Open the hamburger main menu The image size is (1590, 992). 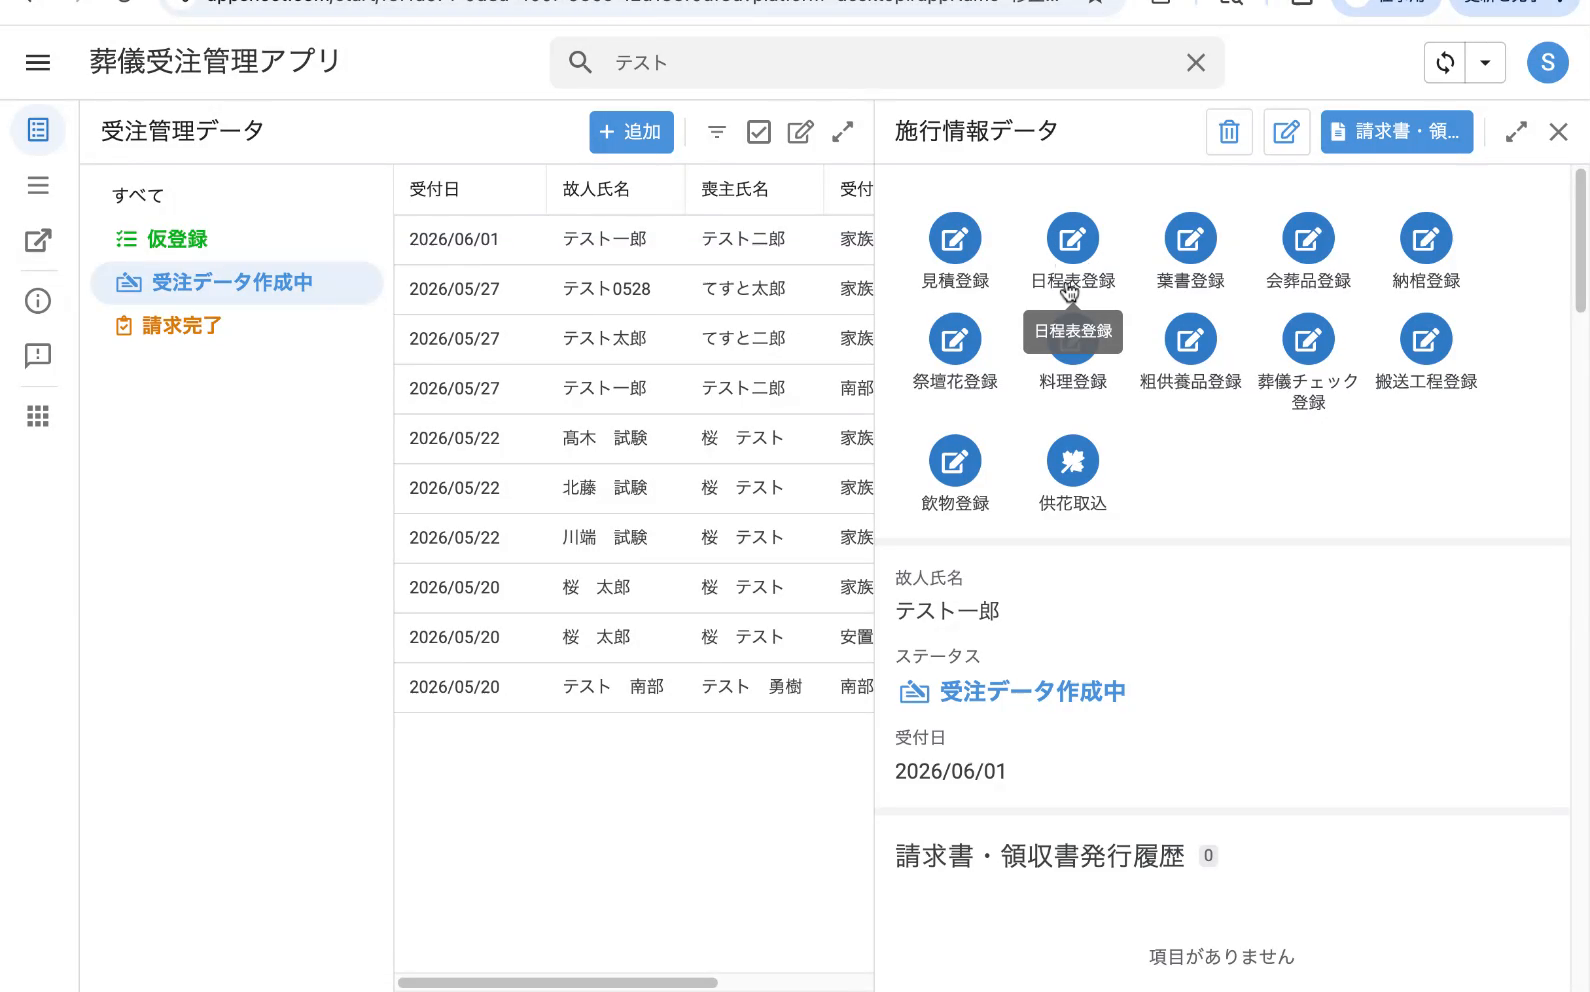pos(38,63)
